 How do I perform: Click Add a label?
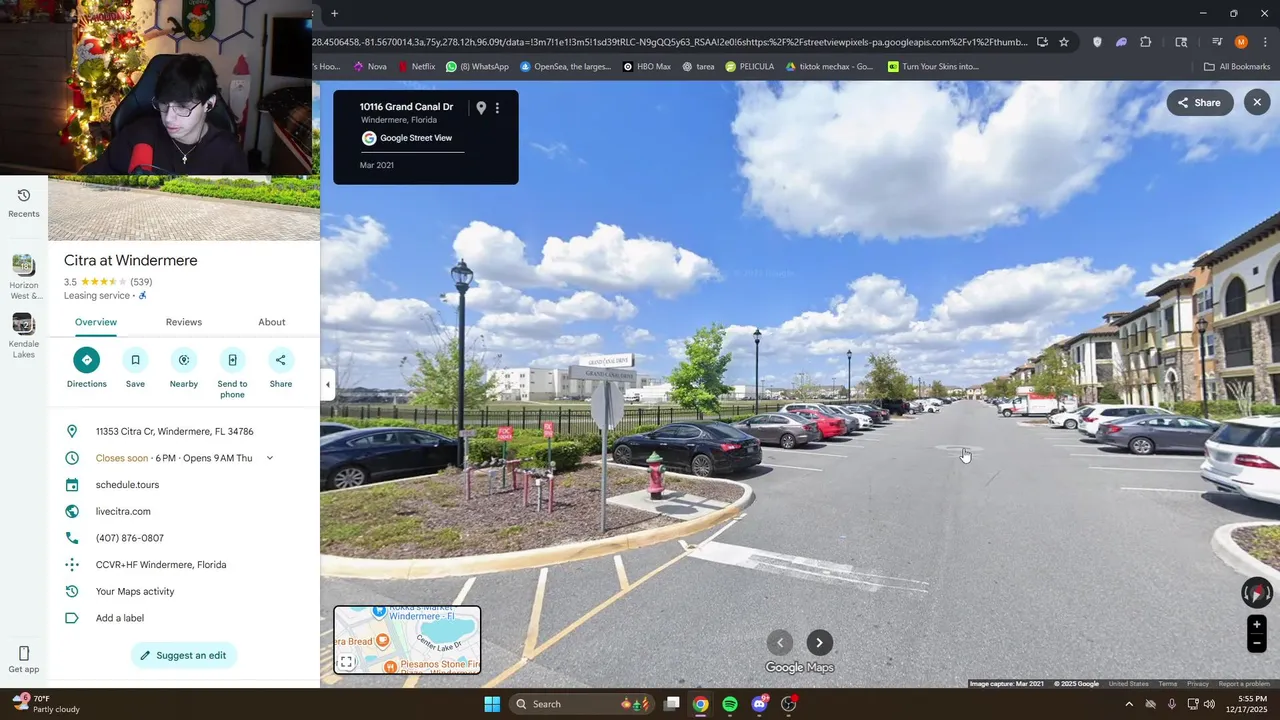coord(120,618)
